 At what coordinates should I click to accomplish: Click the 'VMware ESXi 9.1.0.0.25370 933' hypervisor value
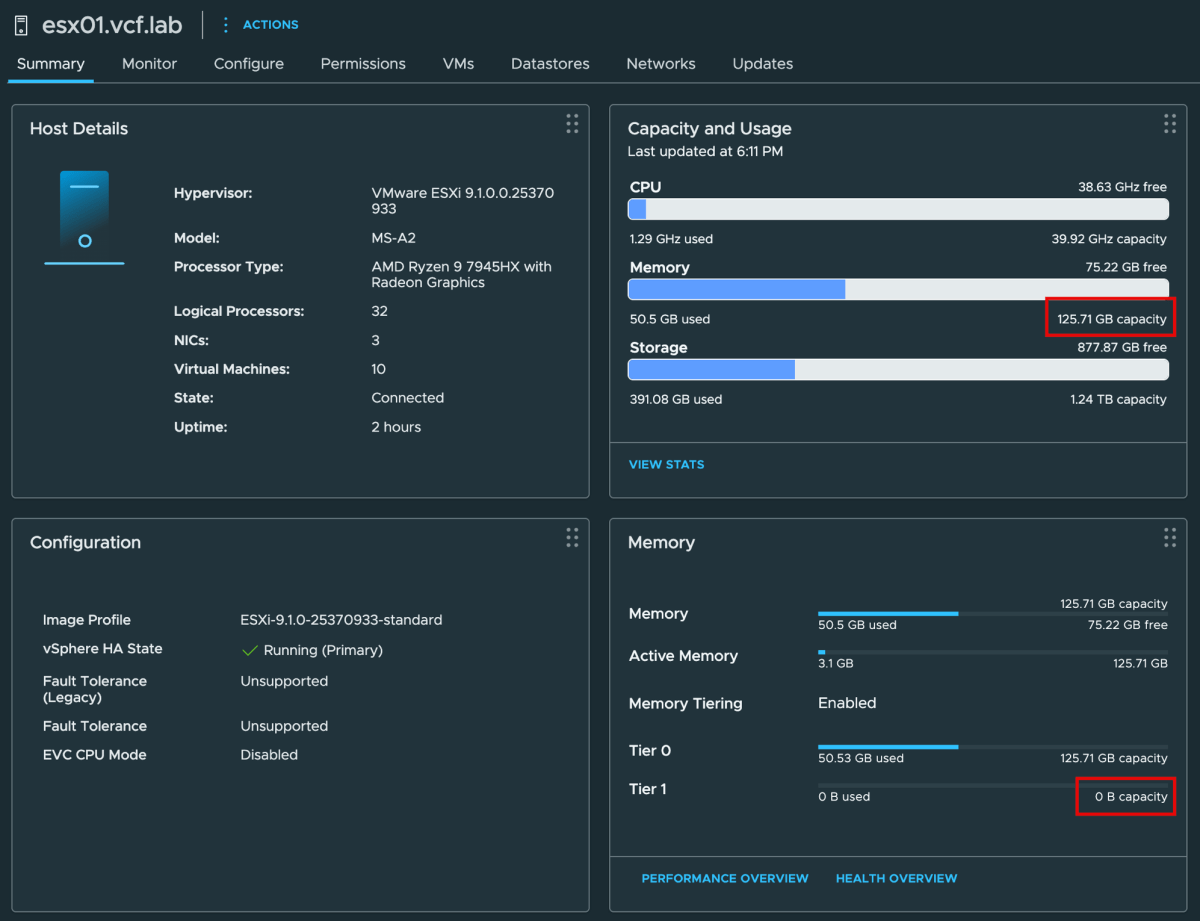pos(462,201)
